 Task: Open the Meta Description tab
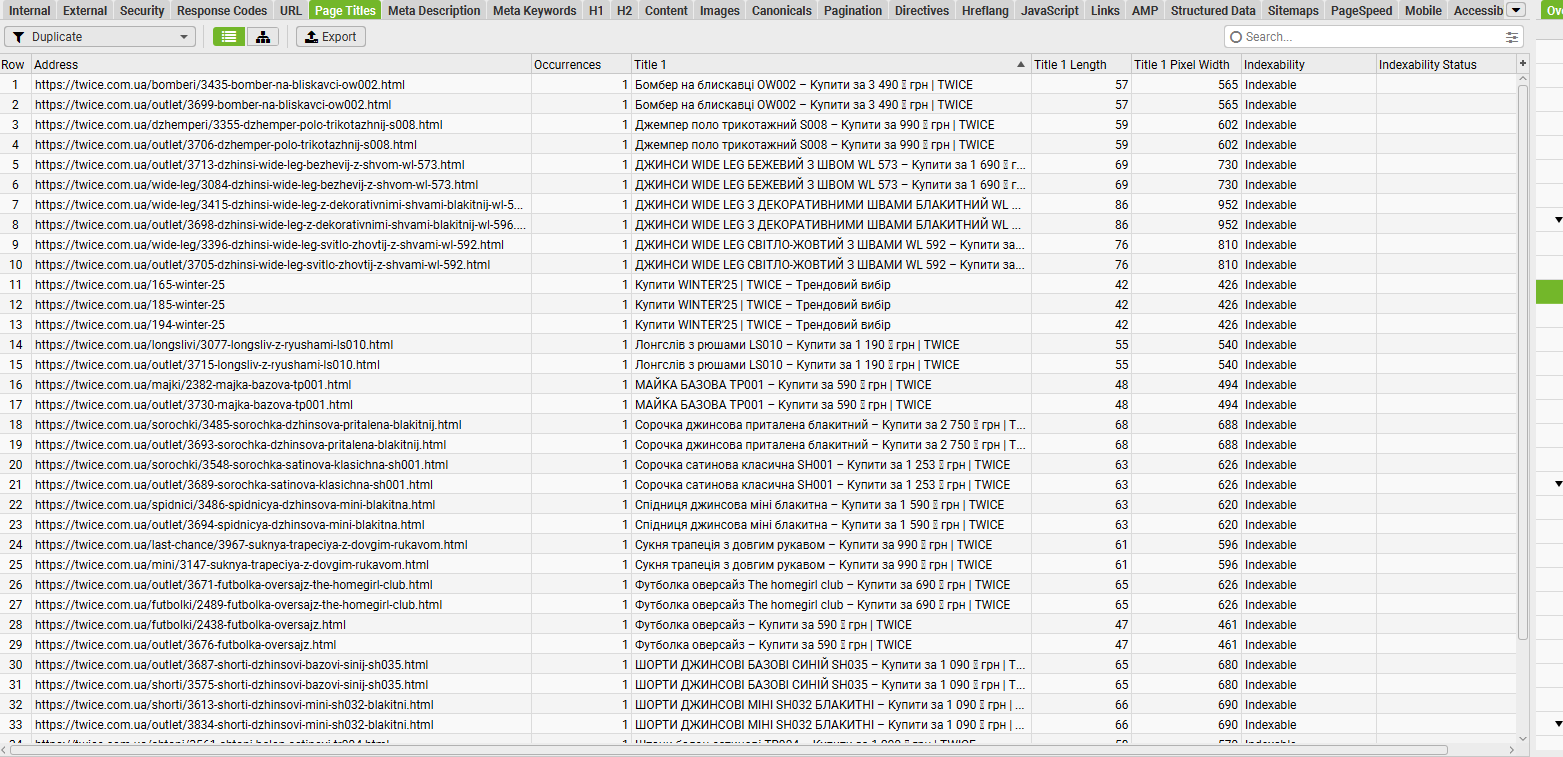[434, 10]
